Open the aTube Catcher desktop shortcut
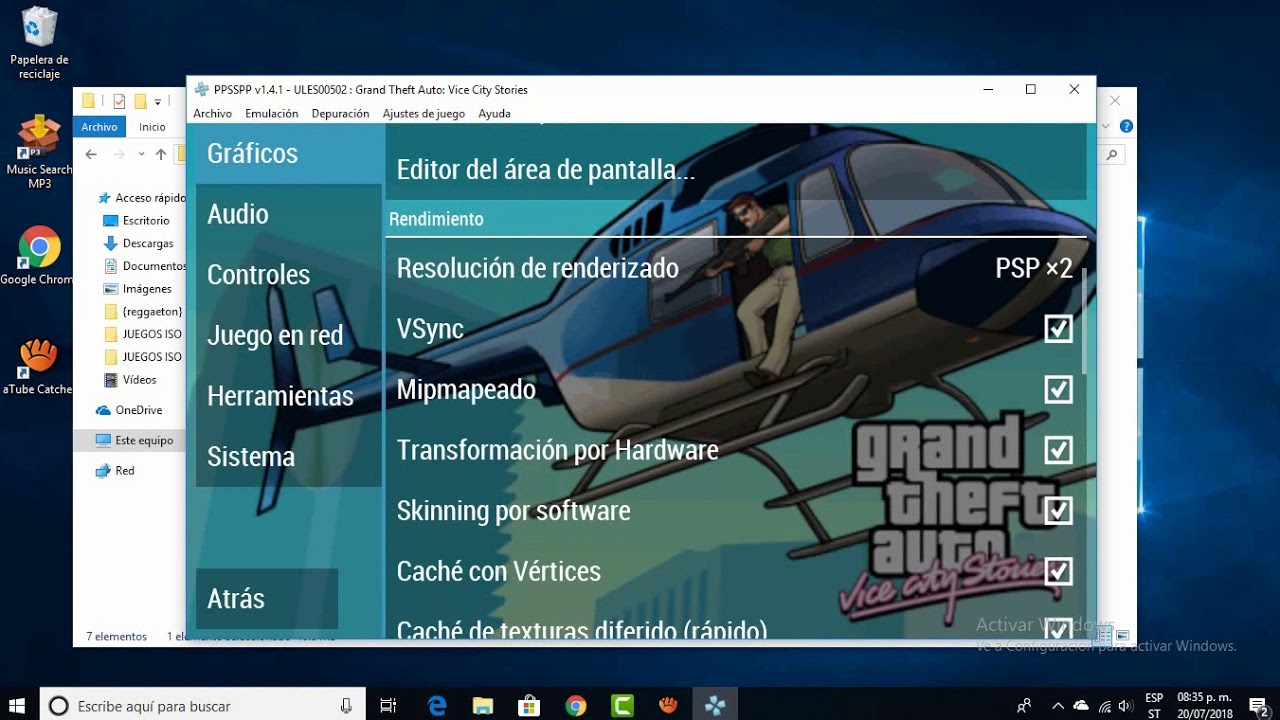Image resolution: width=1280 pixels, height=720 pixels. pos(39,366)
